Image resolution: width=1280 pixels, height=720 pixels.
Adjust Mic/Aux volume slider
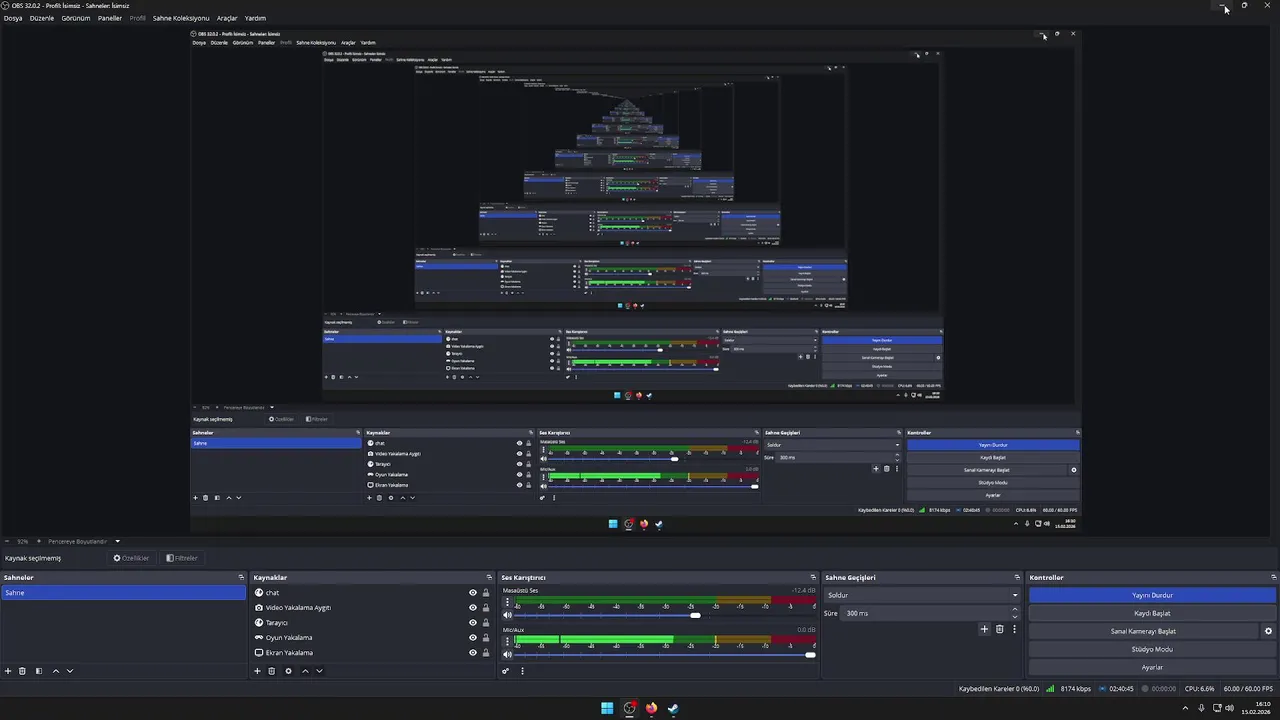(810, 654)
